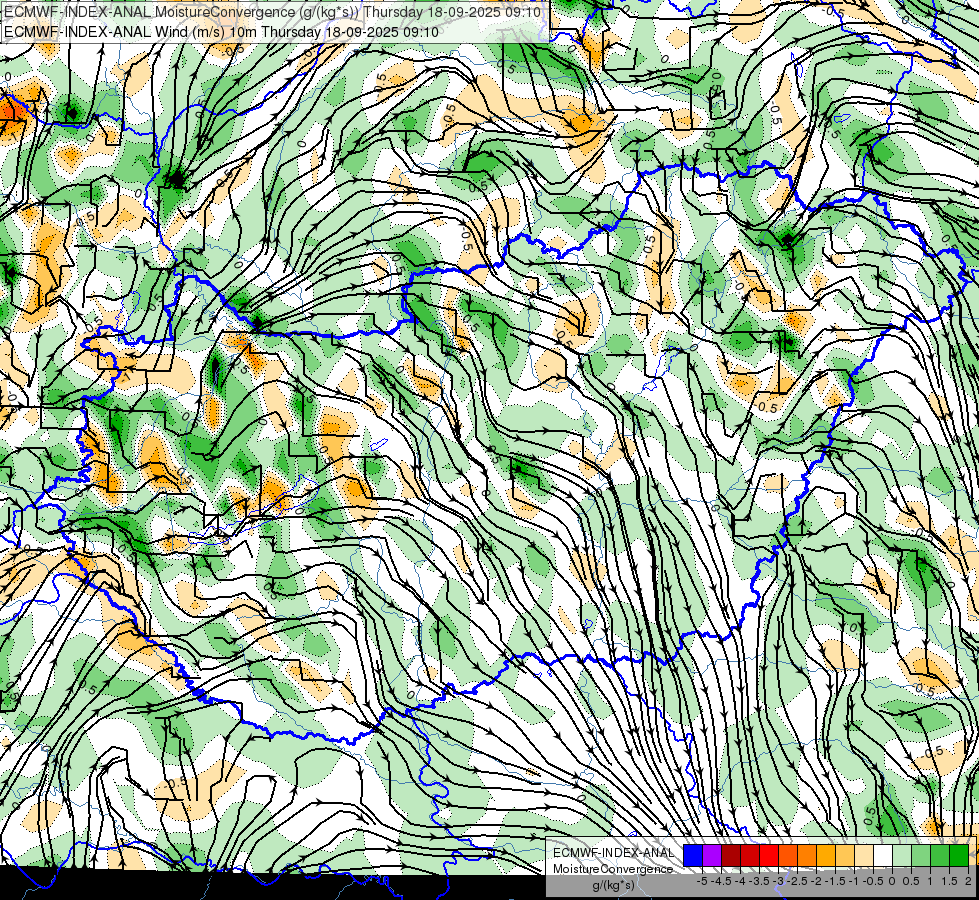Select the ECMWF-INDEX-ANAL legend label
Viewport: 979px width, 900px height.
(x=613, y=853)
